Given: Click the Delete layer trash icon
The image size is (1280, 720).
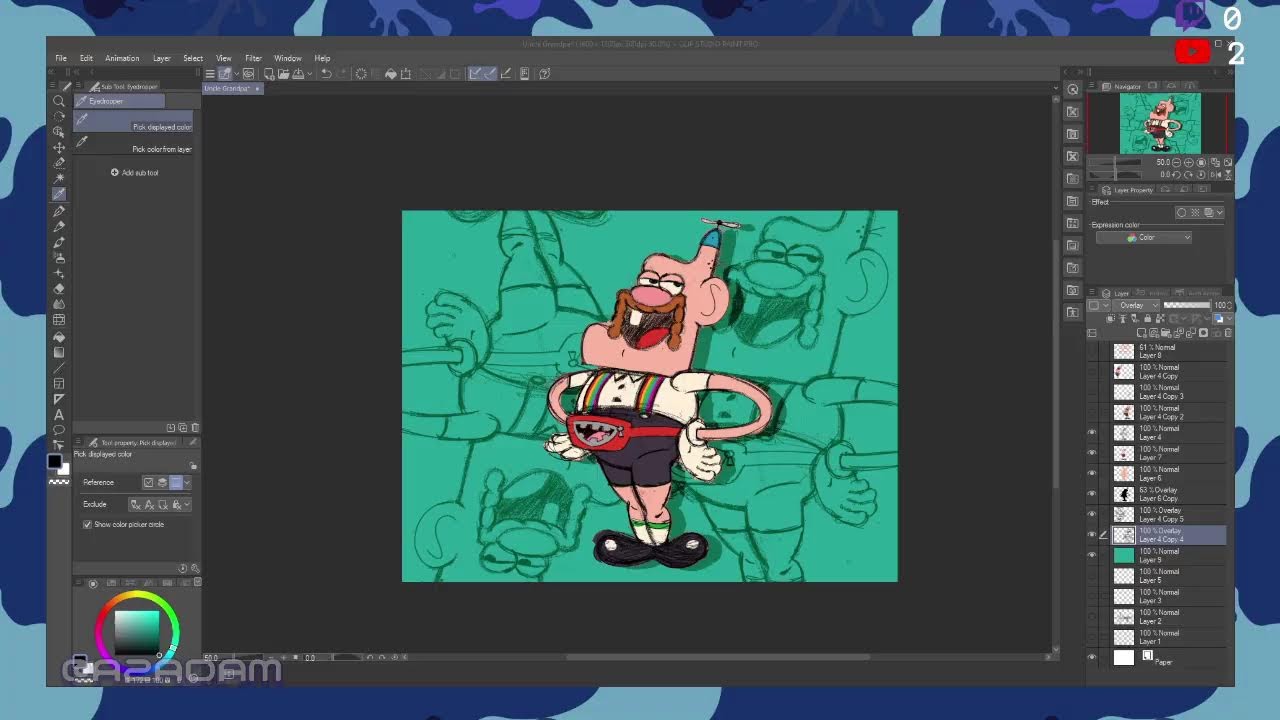Looking at the screenshot, I should pos(1227,333).
